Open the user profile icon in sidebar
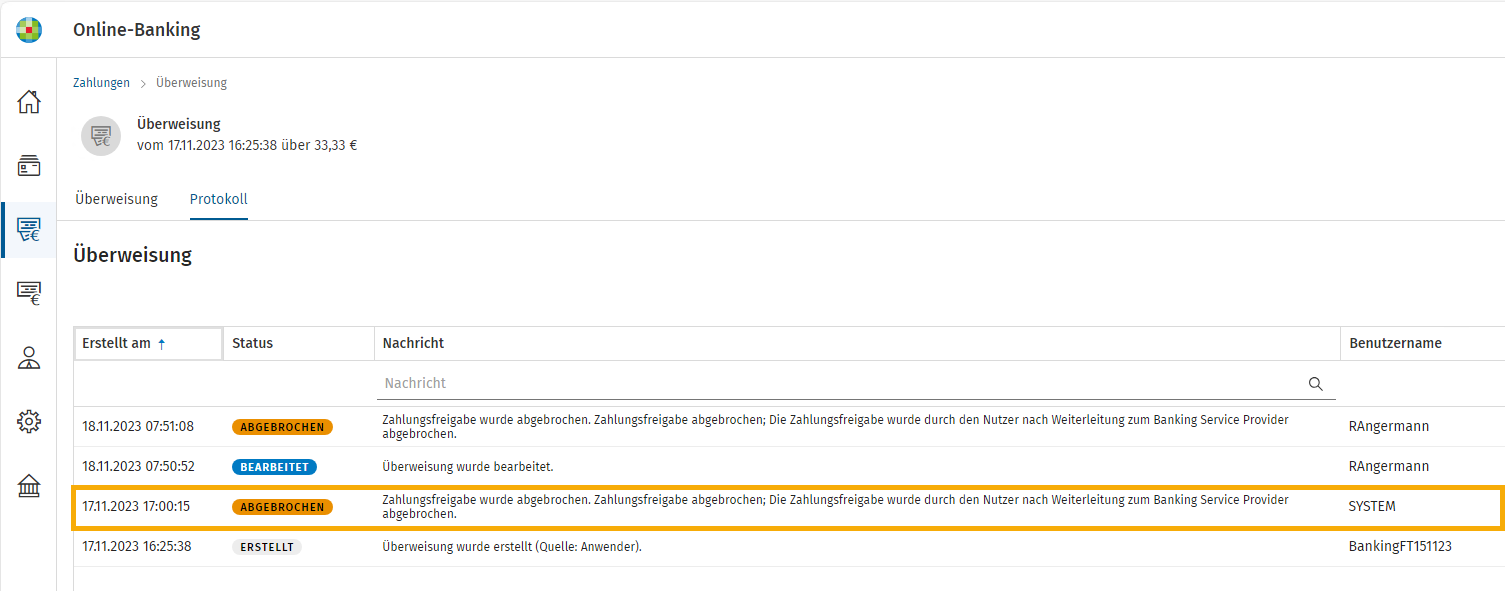 (x=29, y=358)
